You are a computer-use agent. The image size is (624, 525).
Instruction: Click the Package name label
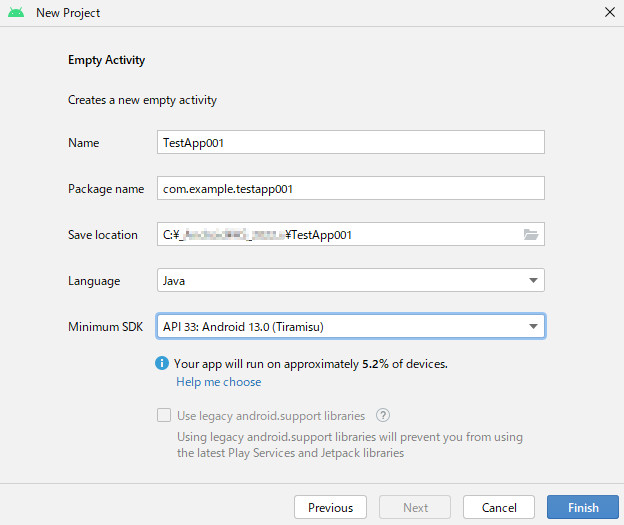click(106, 189)
